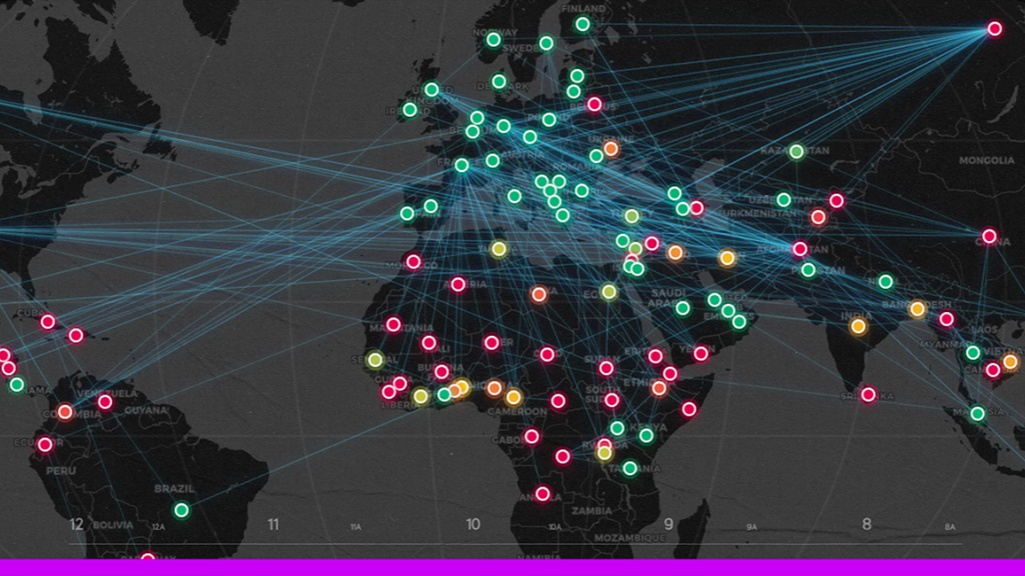Select the green United Kingdom node

pyautogui.click(x=431, y=90)
